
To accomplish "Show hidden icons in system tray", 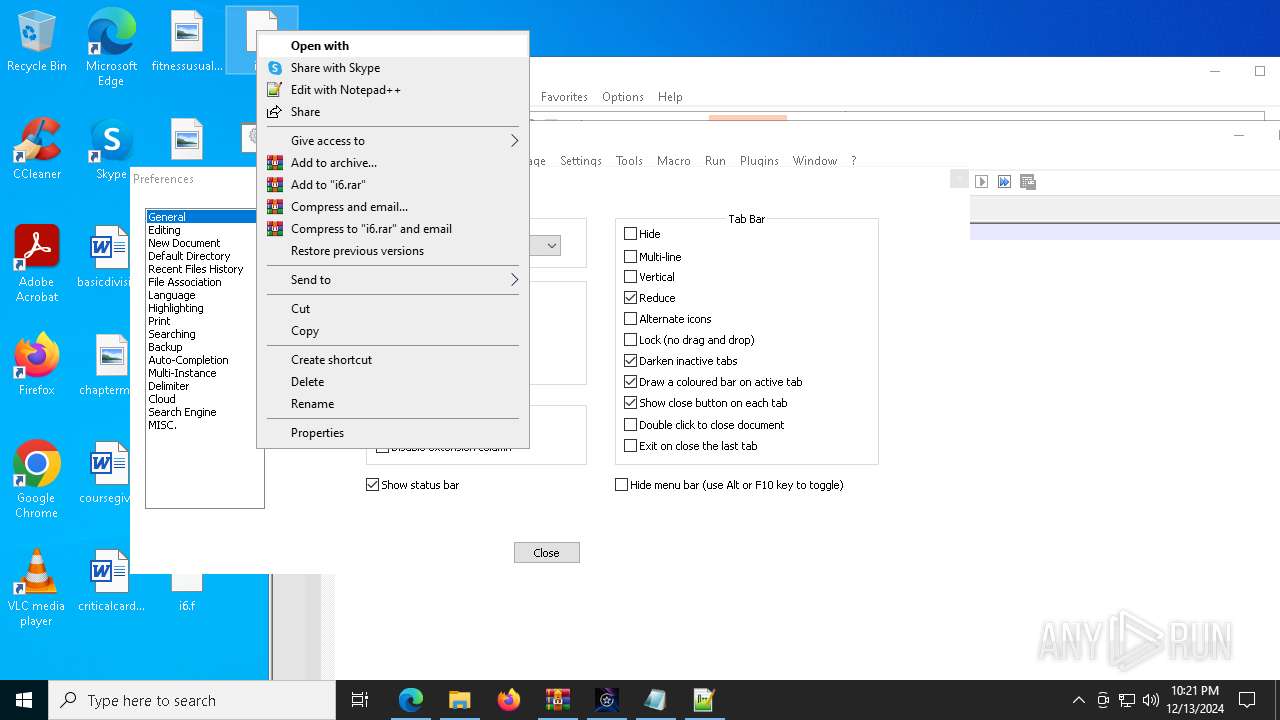I will [1078, 700].
